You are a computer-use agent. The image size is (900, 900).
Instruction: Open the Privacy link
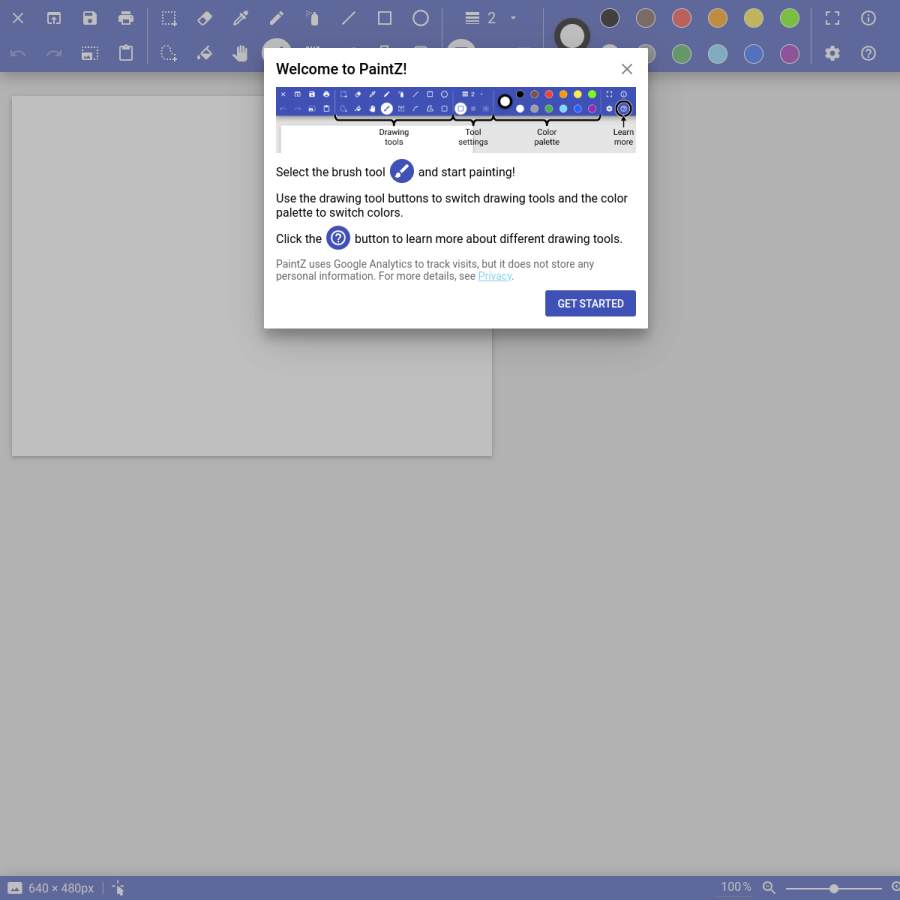[x=494, y=276]
